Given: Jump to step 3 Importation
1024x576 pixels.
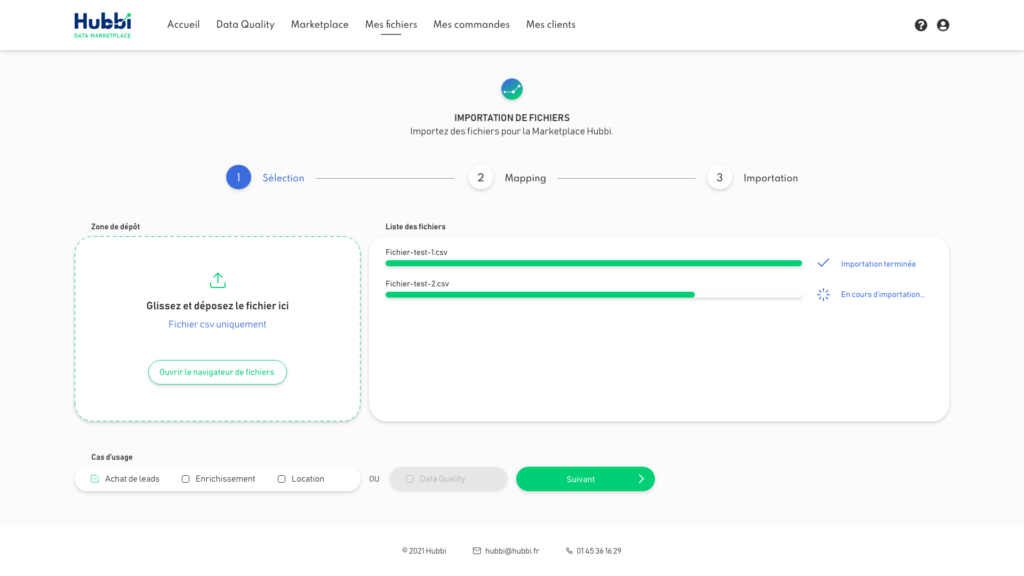Looking at the screenshot, I should pos(719,178).
